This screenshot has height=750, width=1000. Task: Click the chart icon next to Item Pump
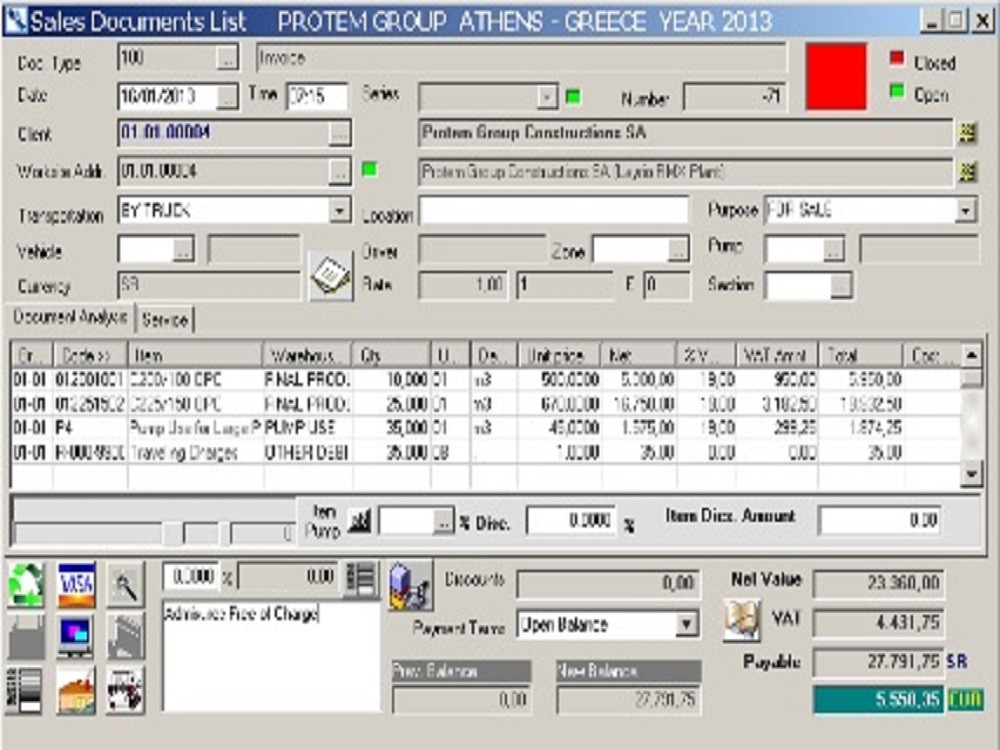(x=360, y=522)
